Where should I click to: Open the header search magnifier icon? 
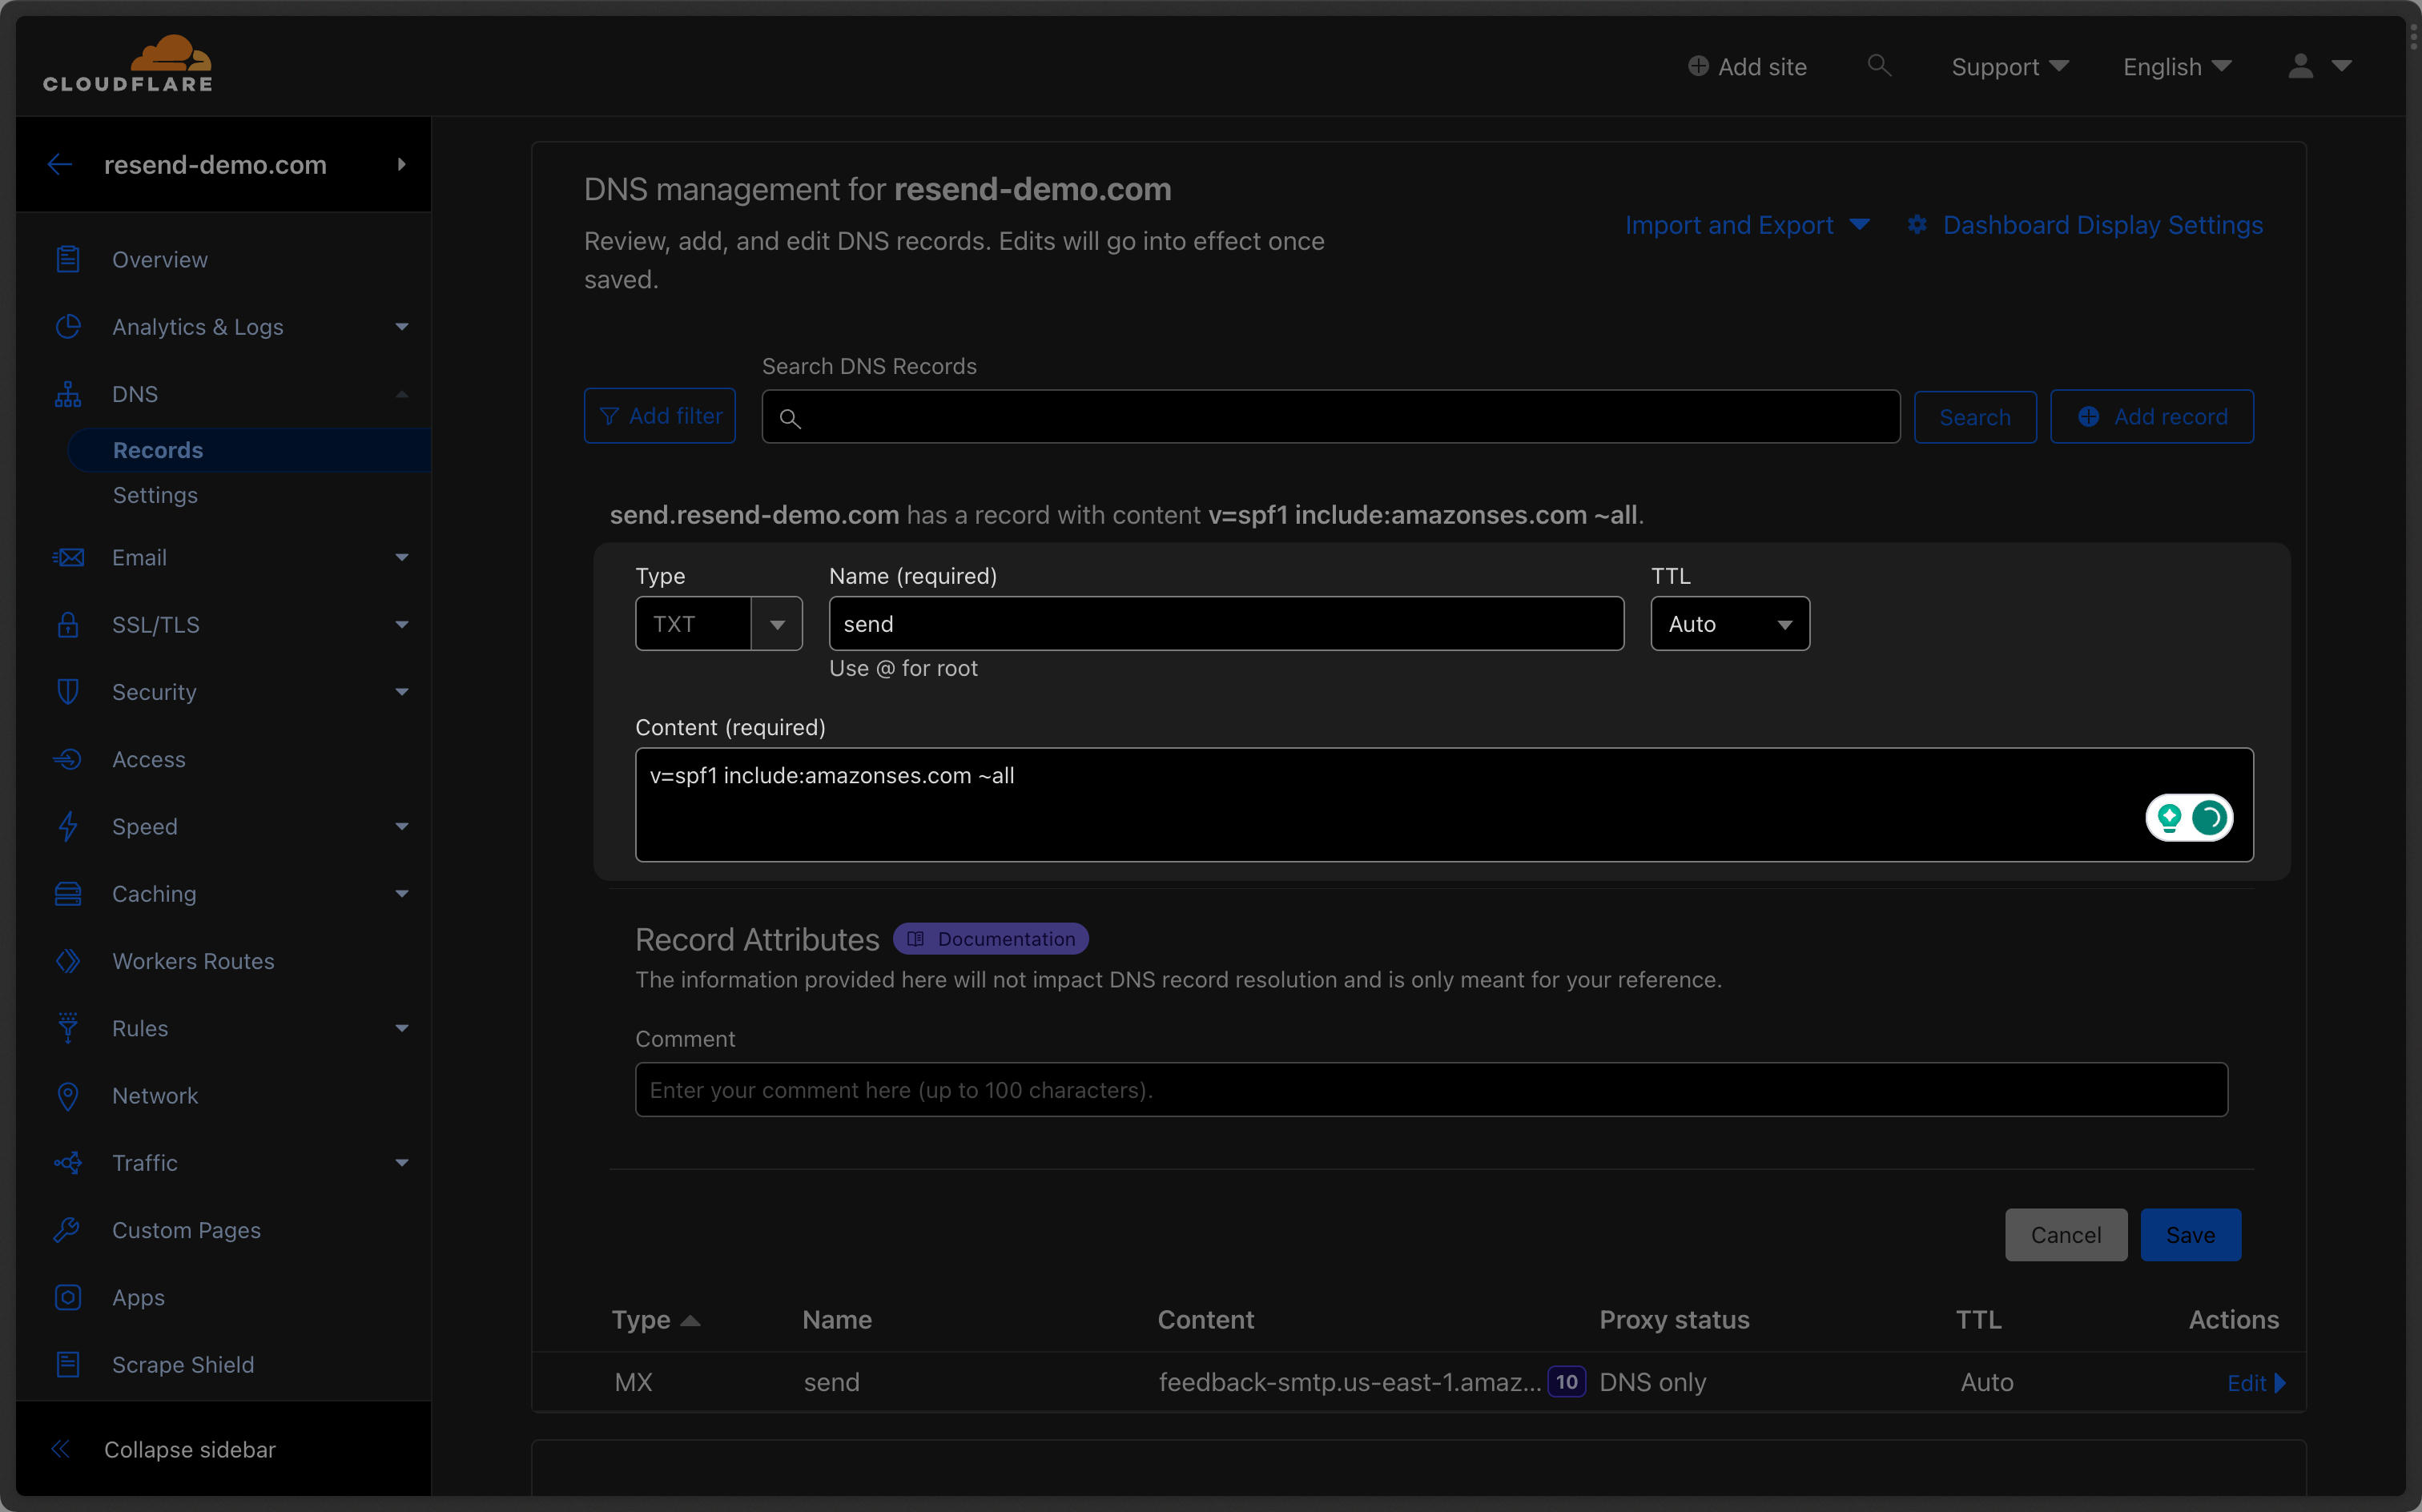1879,66
